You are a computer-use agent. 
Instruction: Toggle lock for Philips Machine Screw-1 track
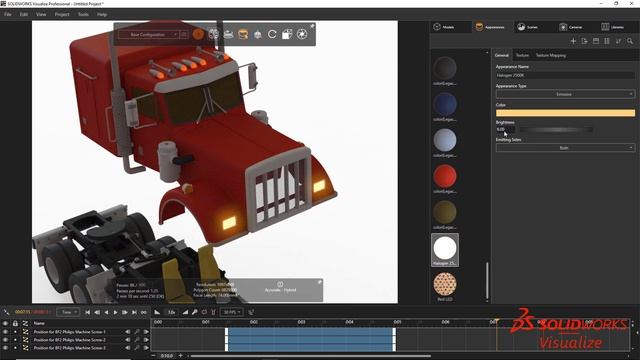click(15, 332)
